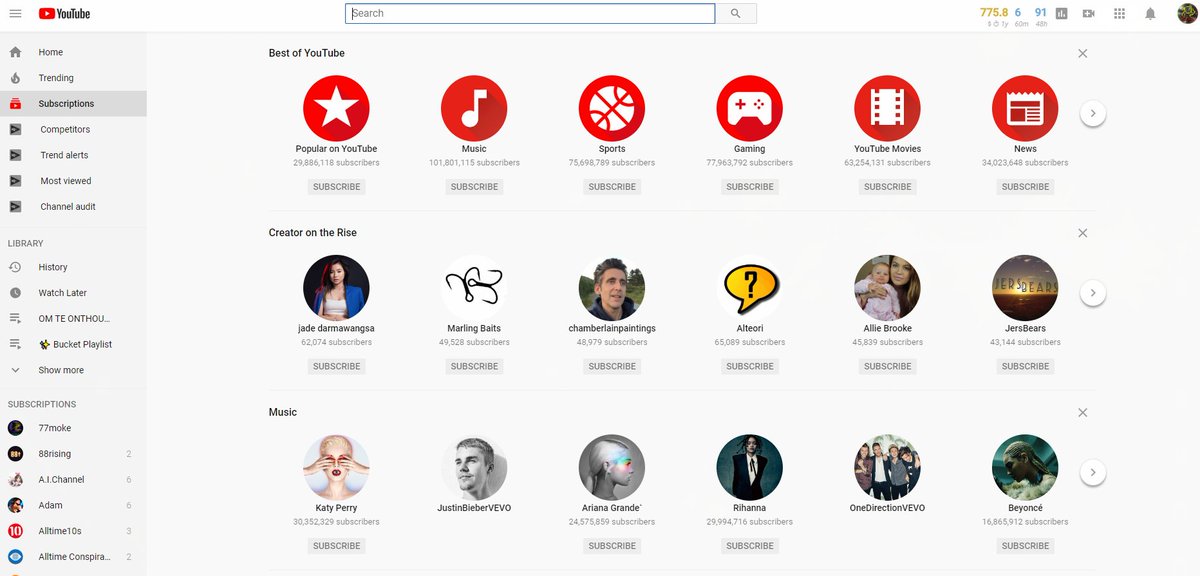Open the YouTube Movies film icon

coord(888,108)
